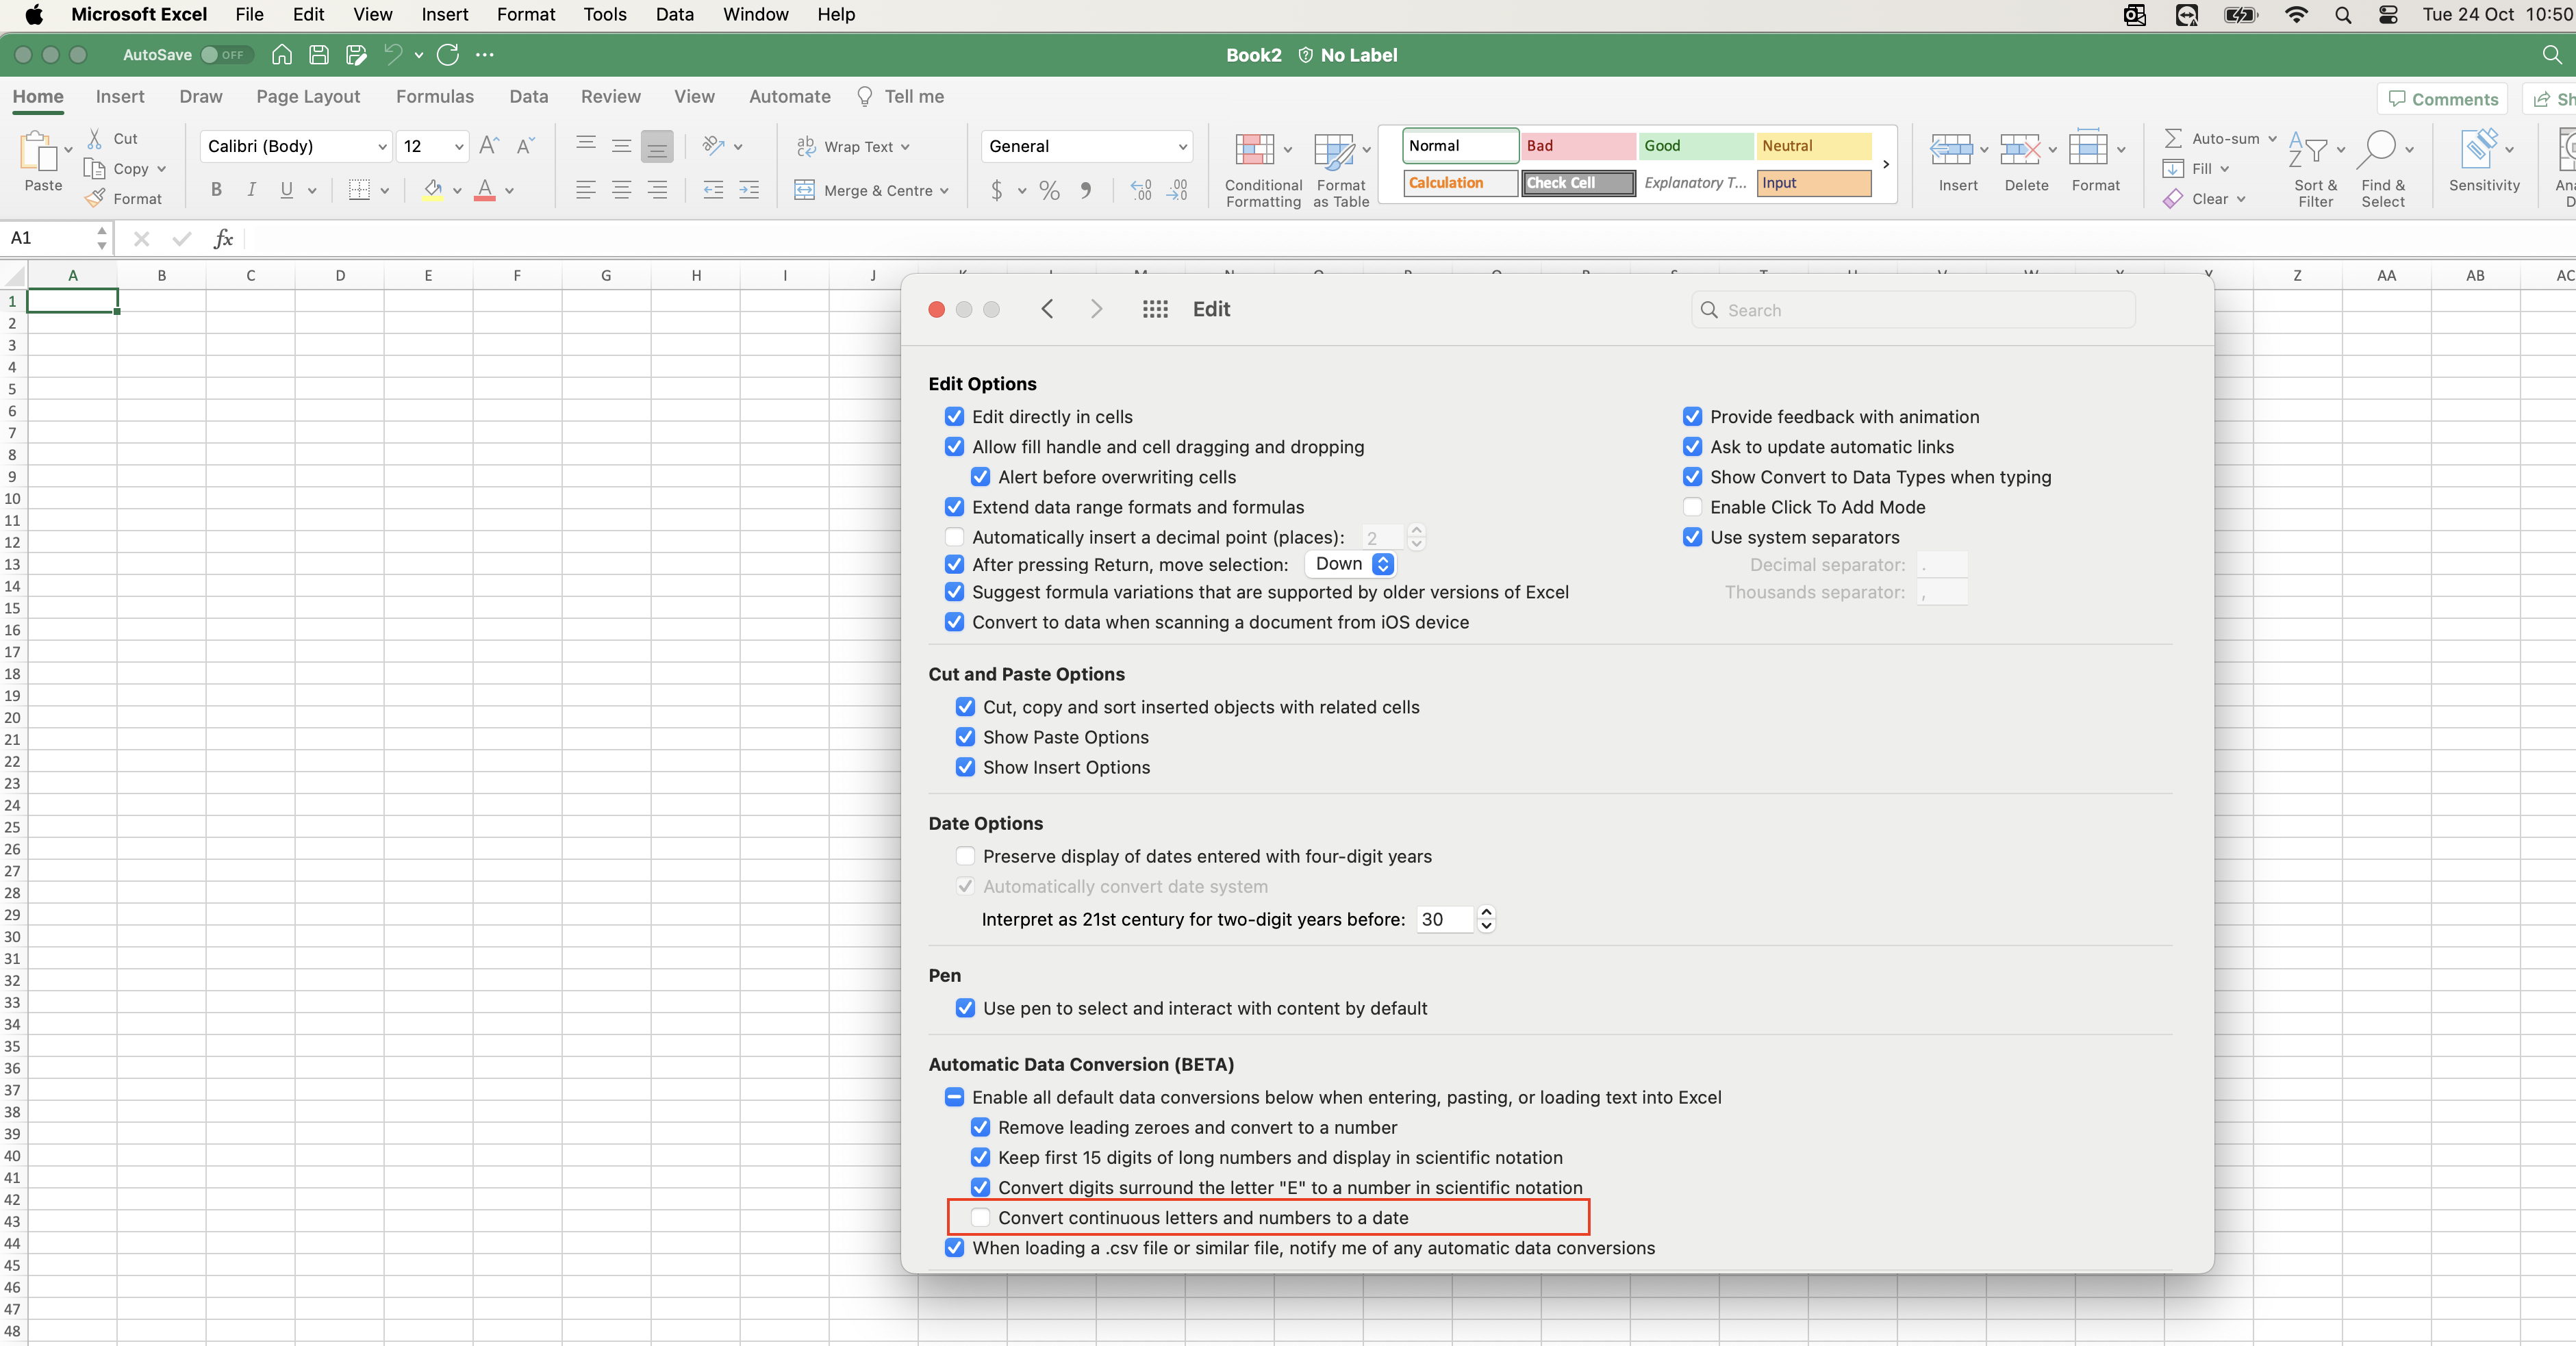Uncheck Edit directly in cells
2576x1346 pixels.
[954, 417]
